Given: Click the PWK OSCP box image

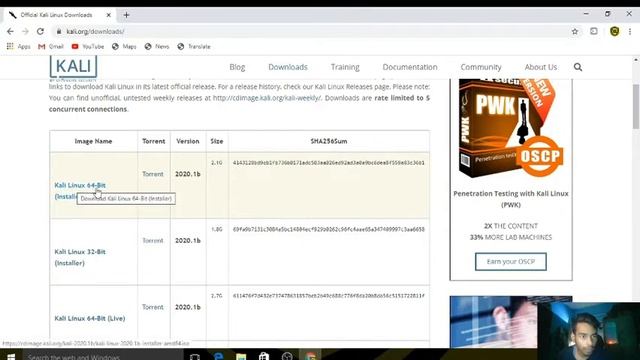Looking at the screenshot, I should coord(511,129).
